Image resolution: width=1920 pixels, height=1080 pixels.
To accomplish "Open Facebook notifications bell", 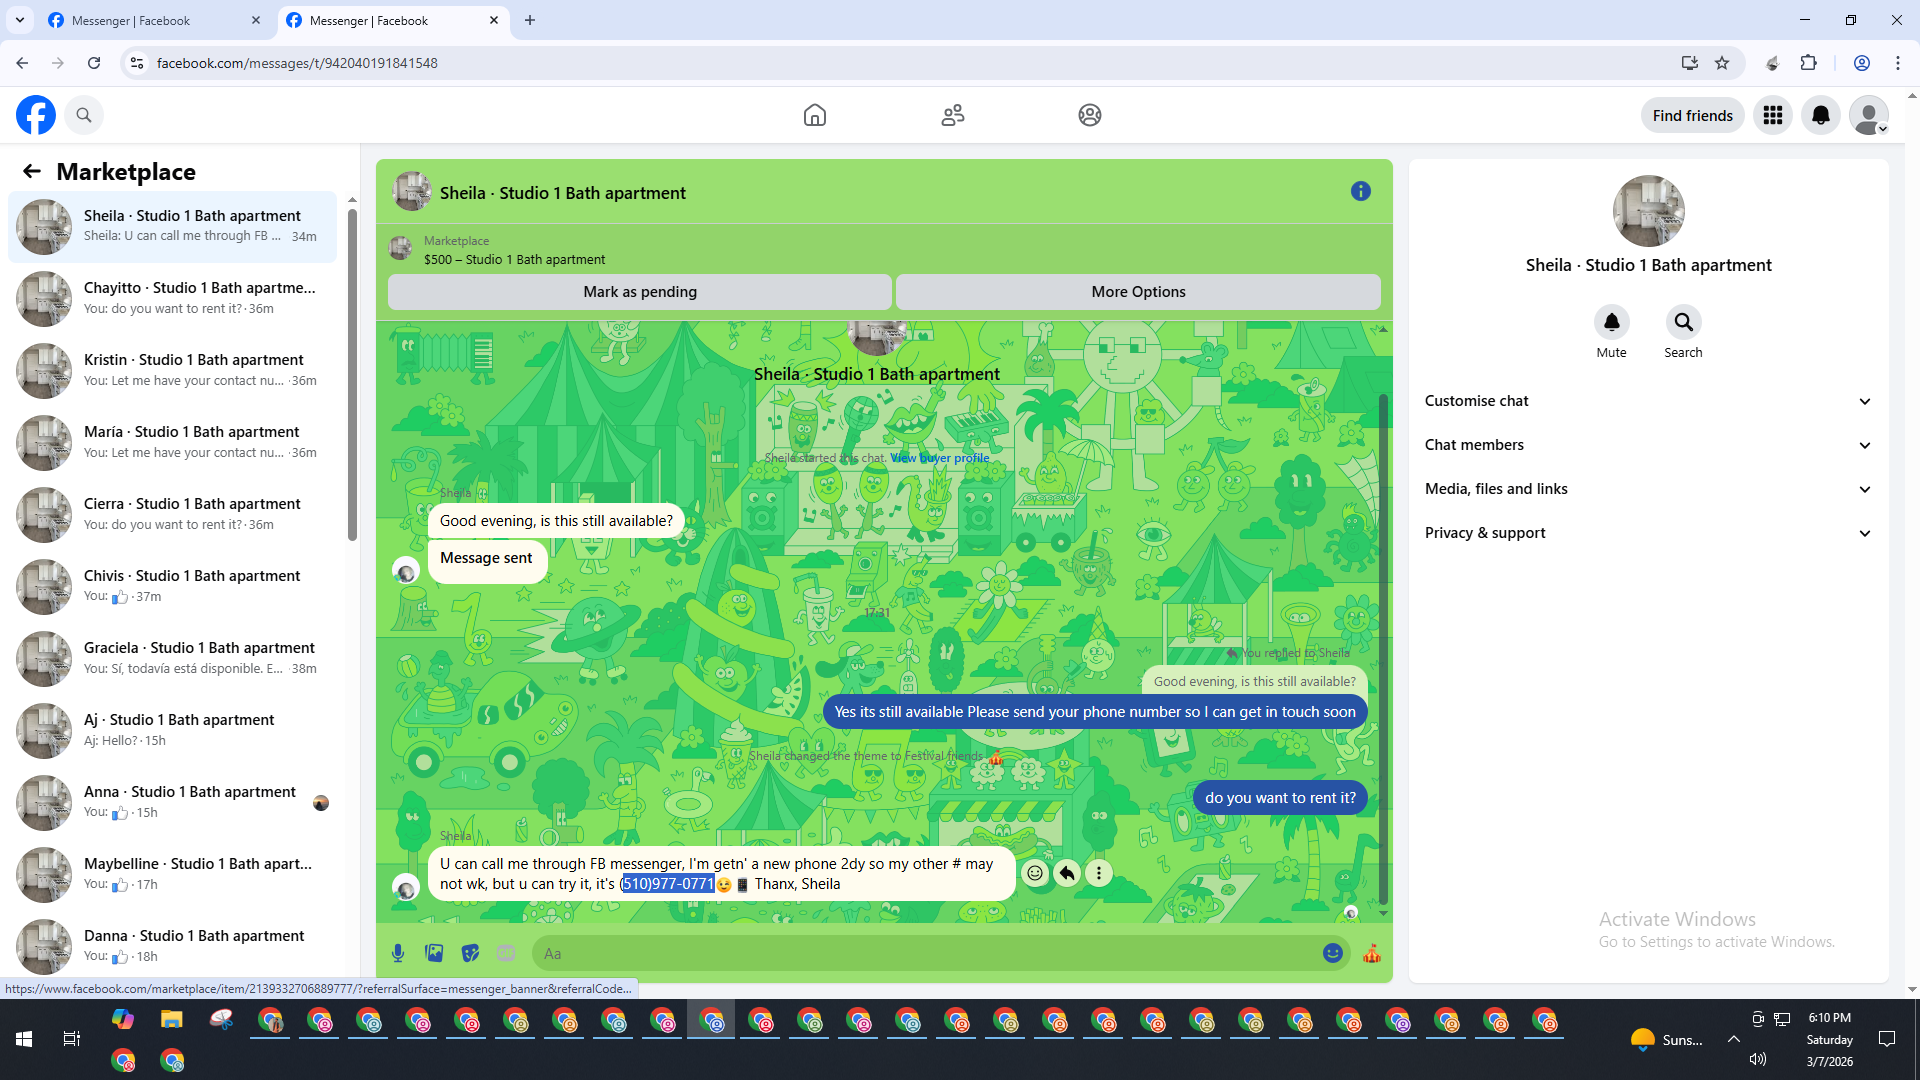I will pyautogui.click(x=1821, y=115).
